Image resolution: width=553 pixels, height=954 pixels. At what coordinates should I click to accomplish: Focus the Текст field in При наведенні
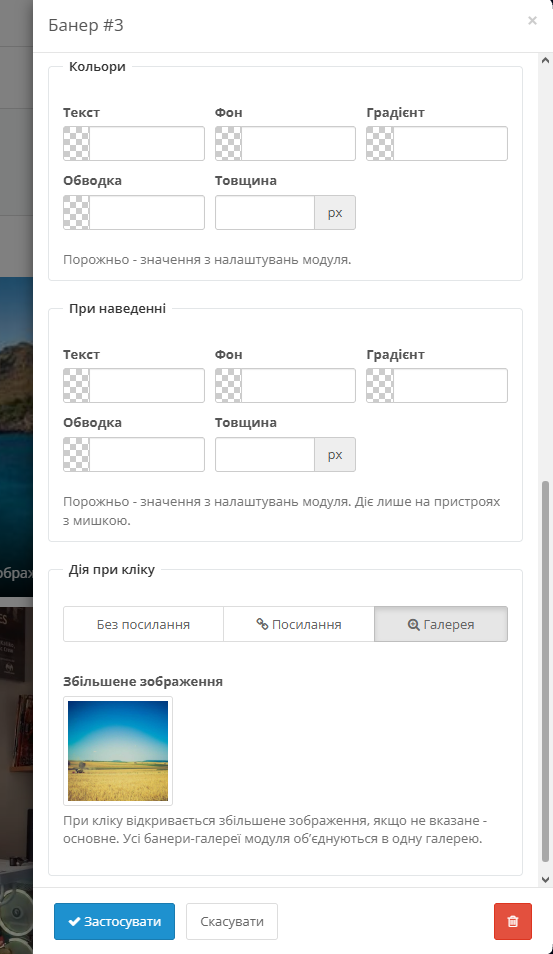coord(147,386)
